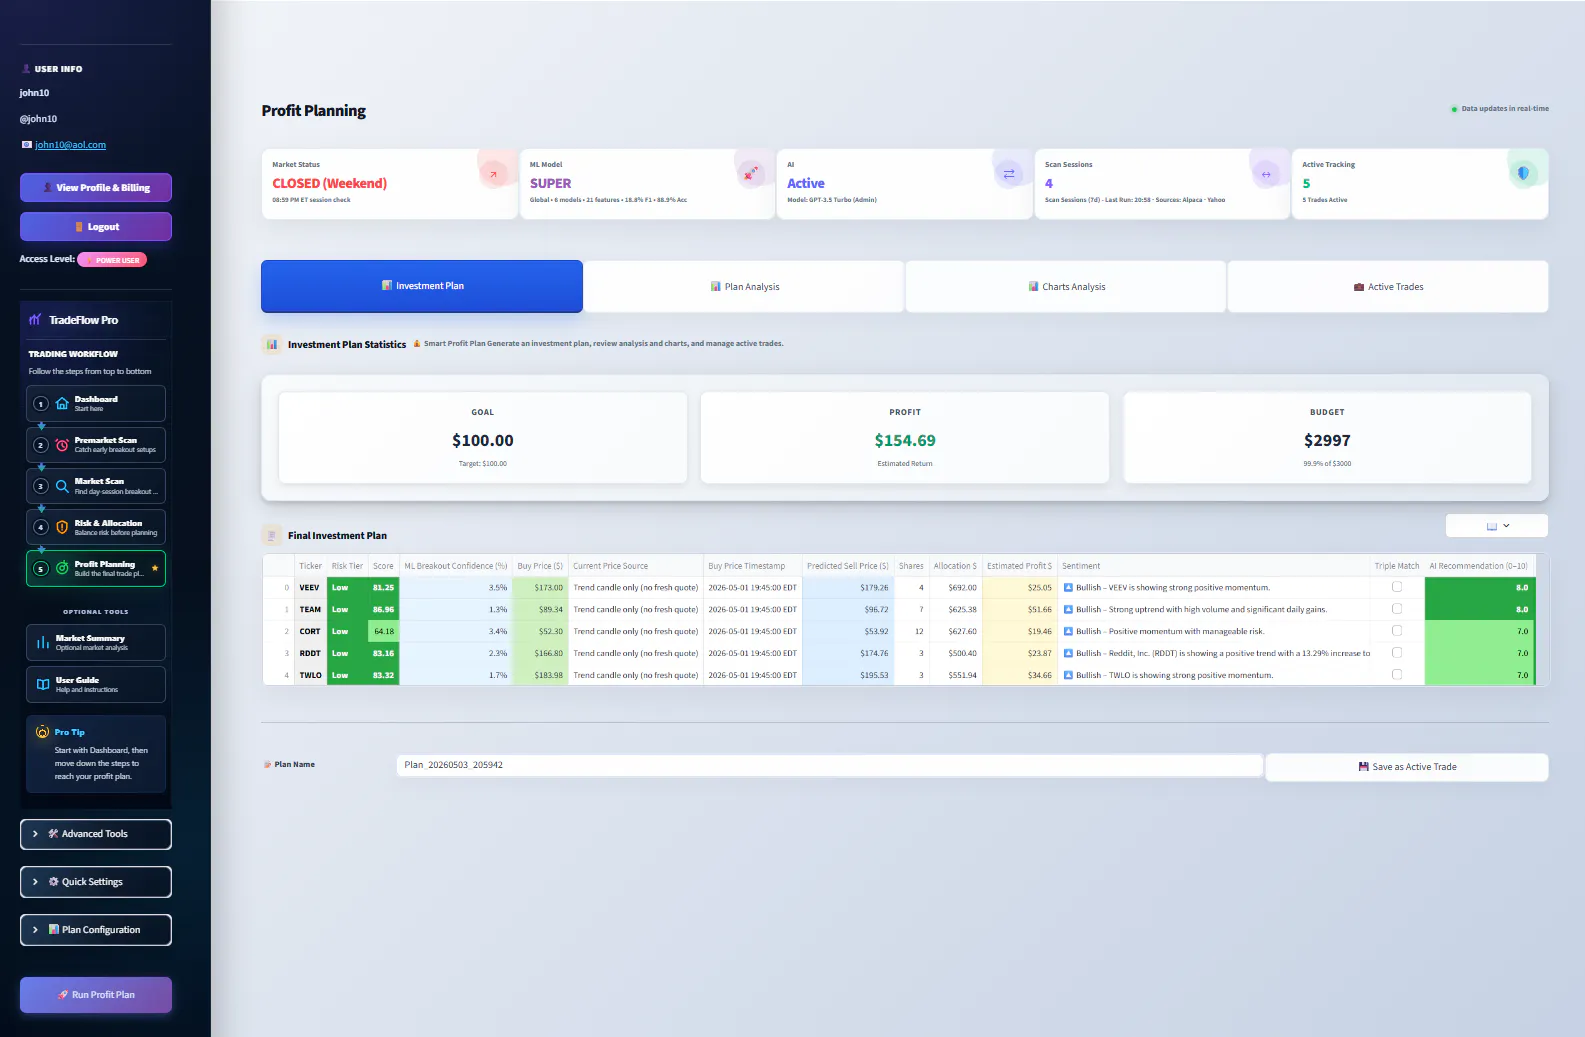Click TEAM sentiment bullish arrow icon
The height and width of the screenshot is (1037, 1585).
click(x=1068, y=610)
